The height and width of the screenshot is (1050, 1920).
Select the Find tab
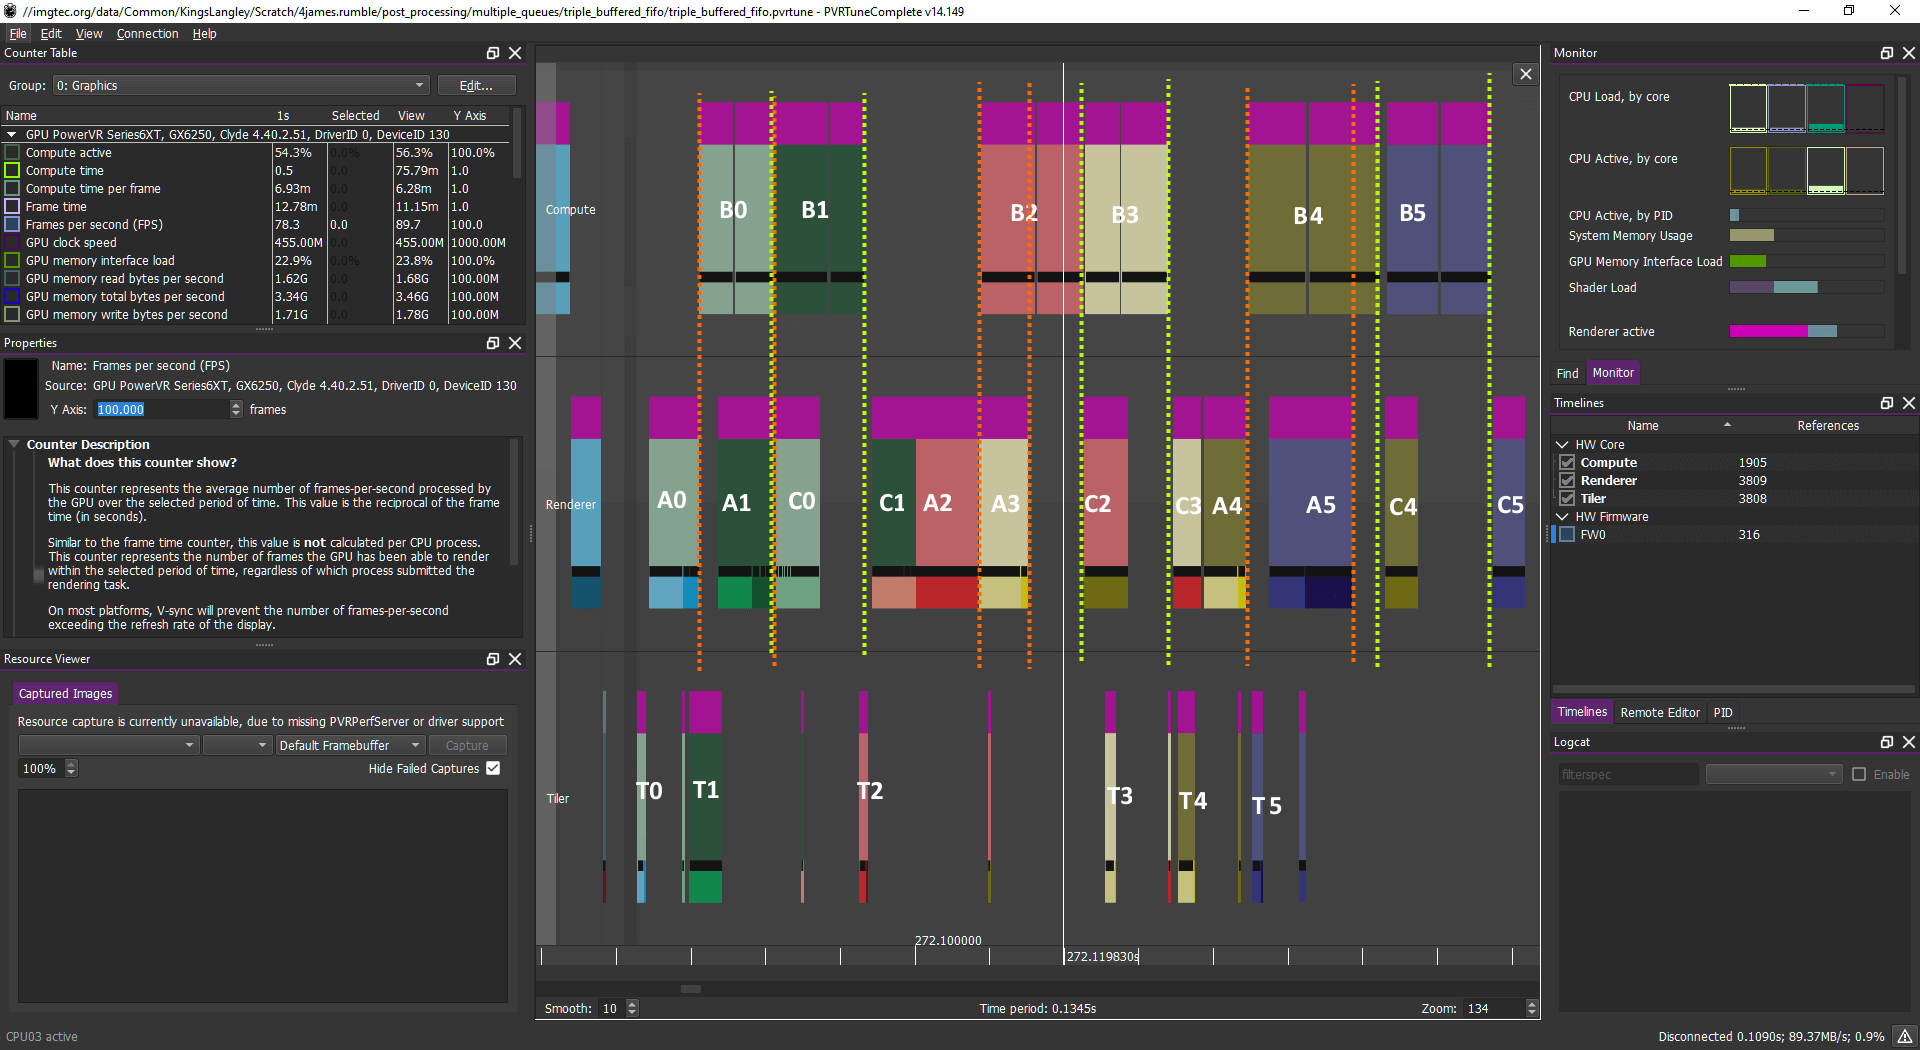point(1567,373)
